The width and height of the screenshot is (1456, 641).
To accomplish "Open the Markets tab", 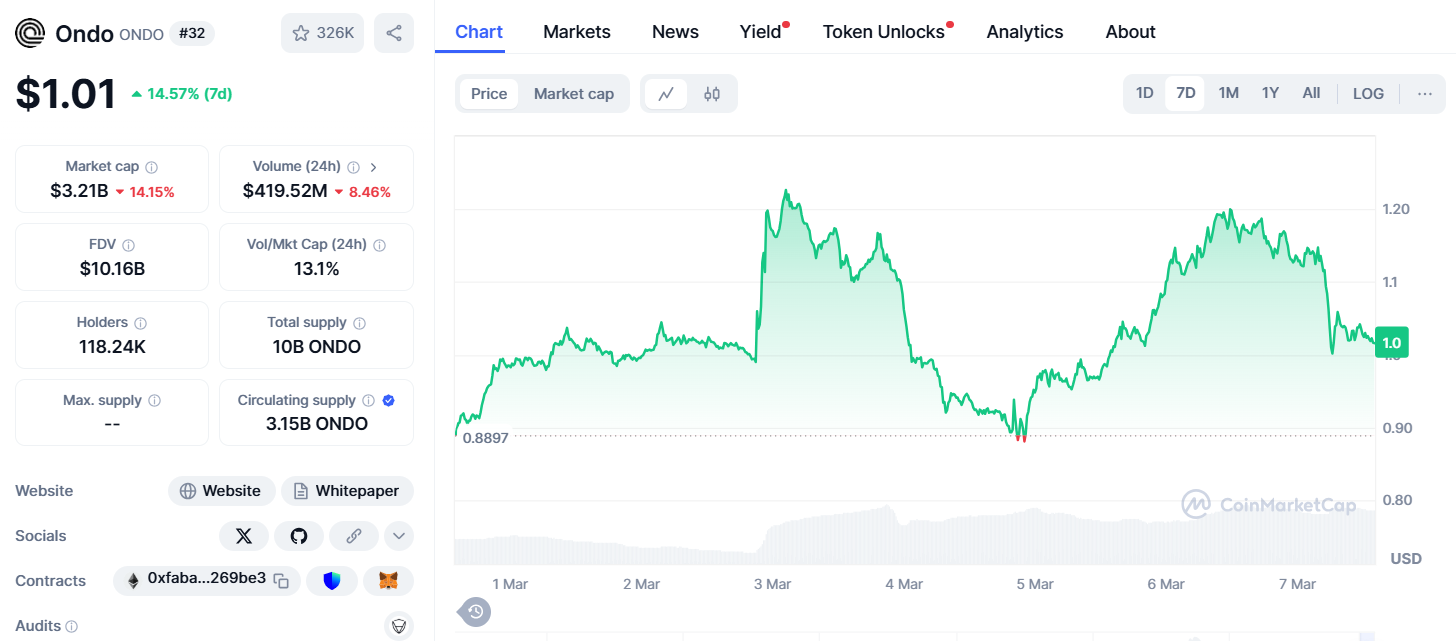I will click(x=576, y=32).
